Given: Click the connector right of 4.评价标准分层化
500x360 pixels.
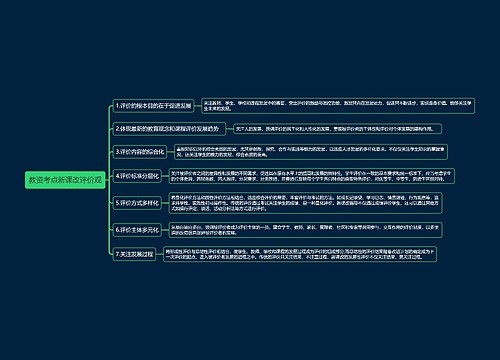Looking at the screenshot, I should click(x=165, y=176).
